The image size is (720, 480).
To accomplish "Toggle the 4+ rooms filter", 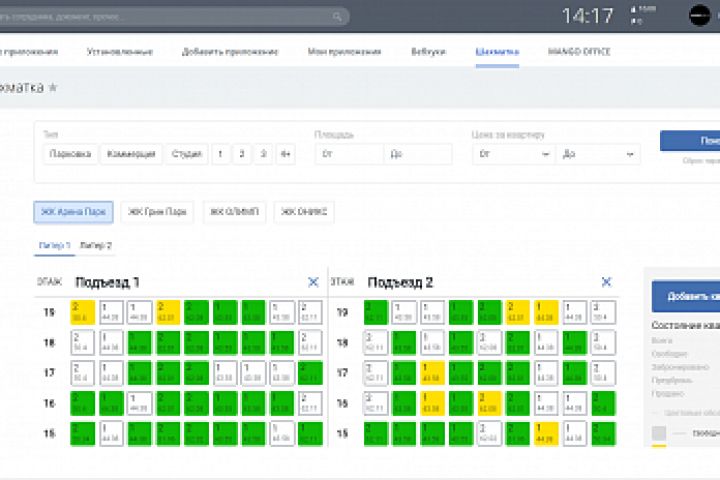I will (x=286, y=154).
